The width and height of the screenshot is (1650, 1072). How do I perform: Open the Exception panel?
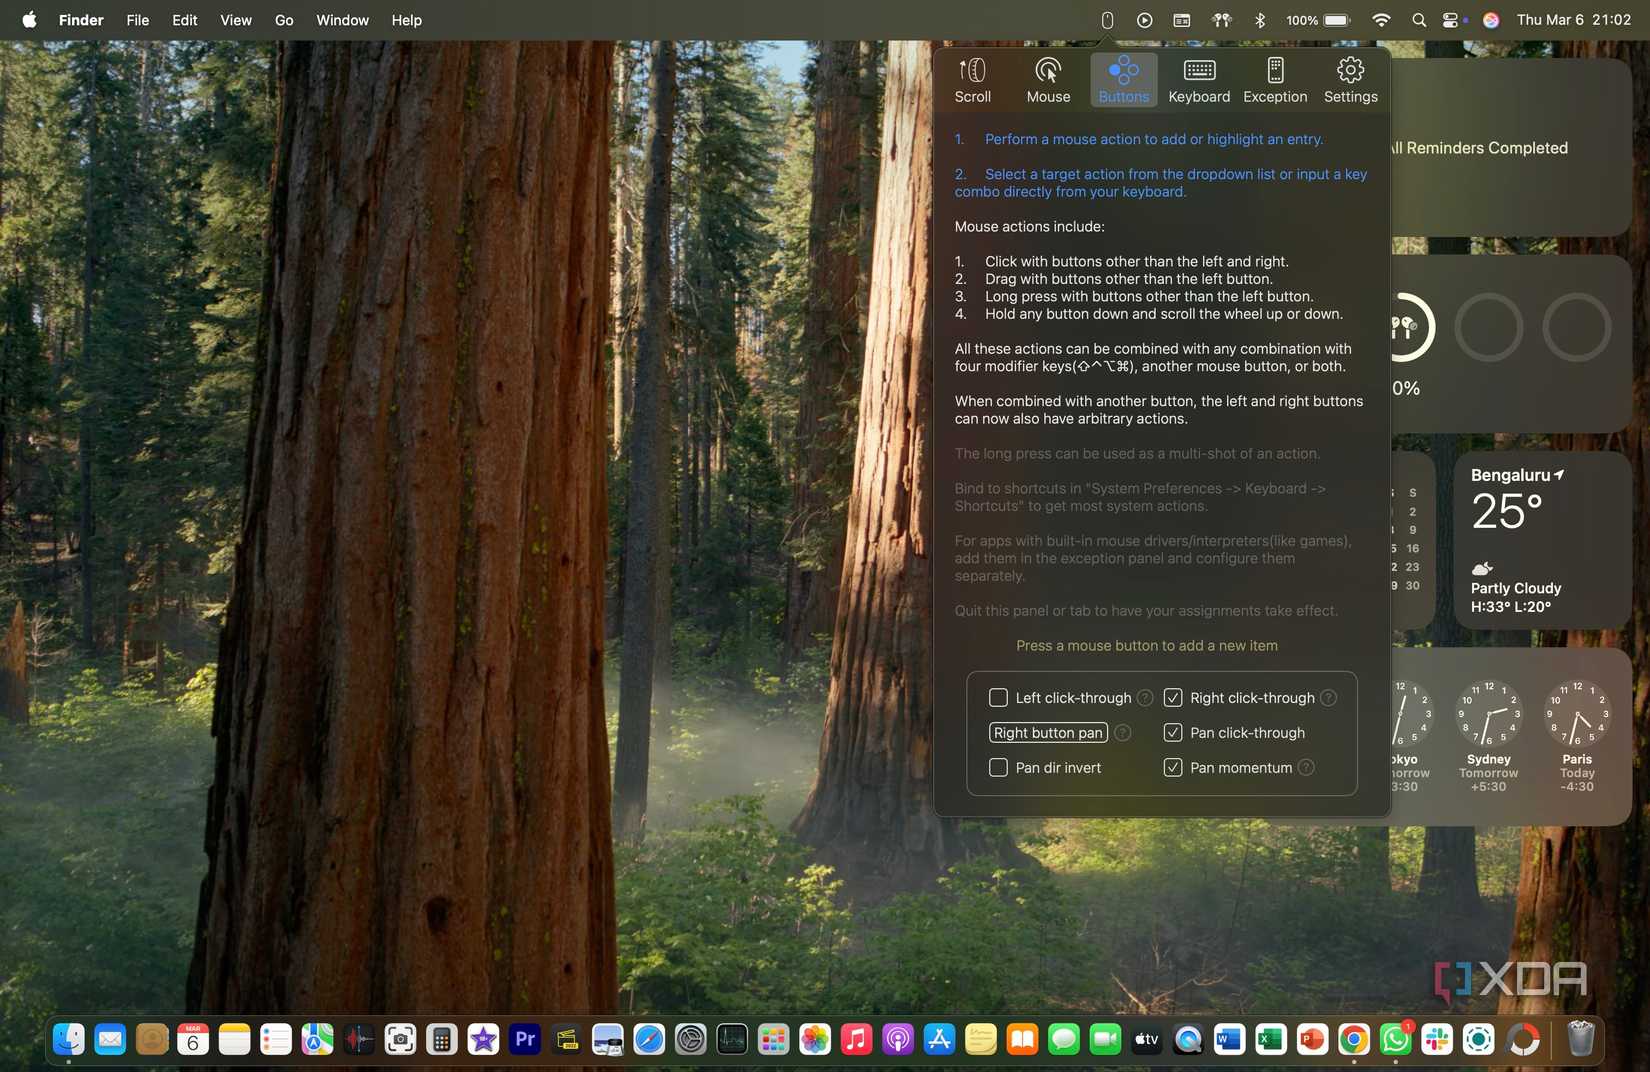[x=1274, y=79]
